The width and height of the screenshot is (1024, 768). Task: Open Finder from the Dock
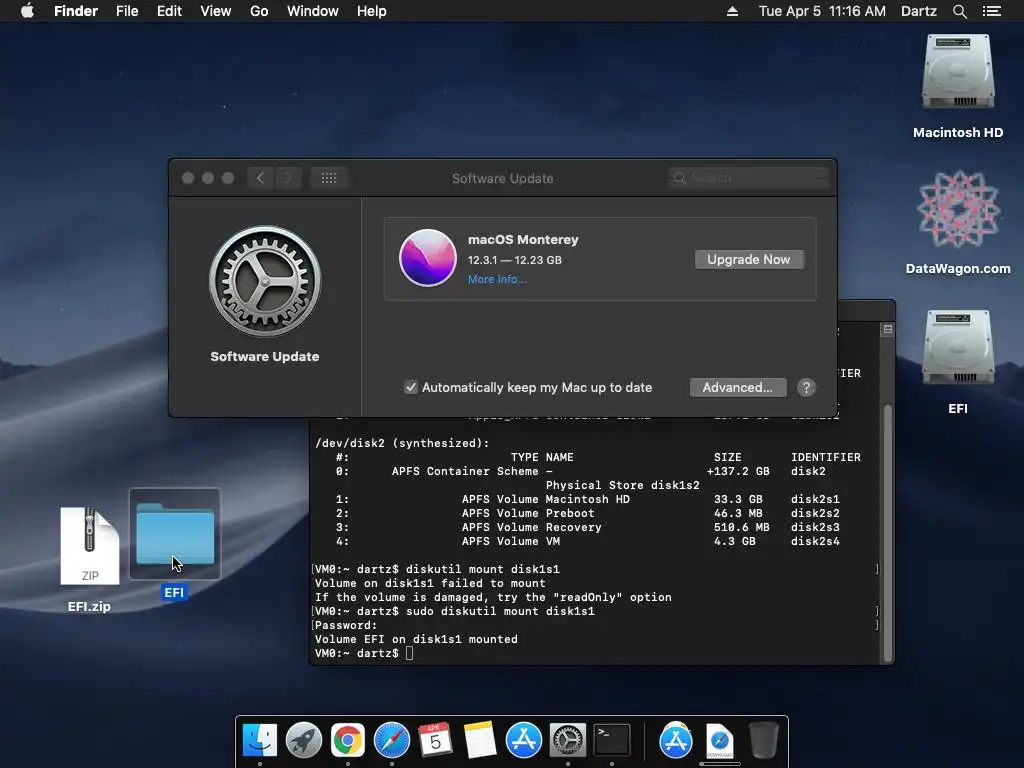coord(259,741)
